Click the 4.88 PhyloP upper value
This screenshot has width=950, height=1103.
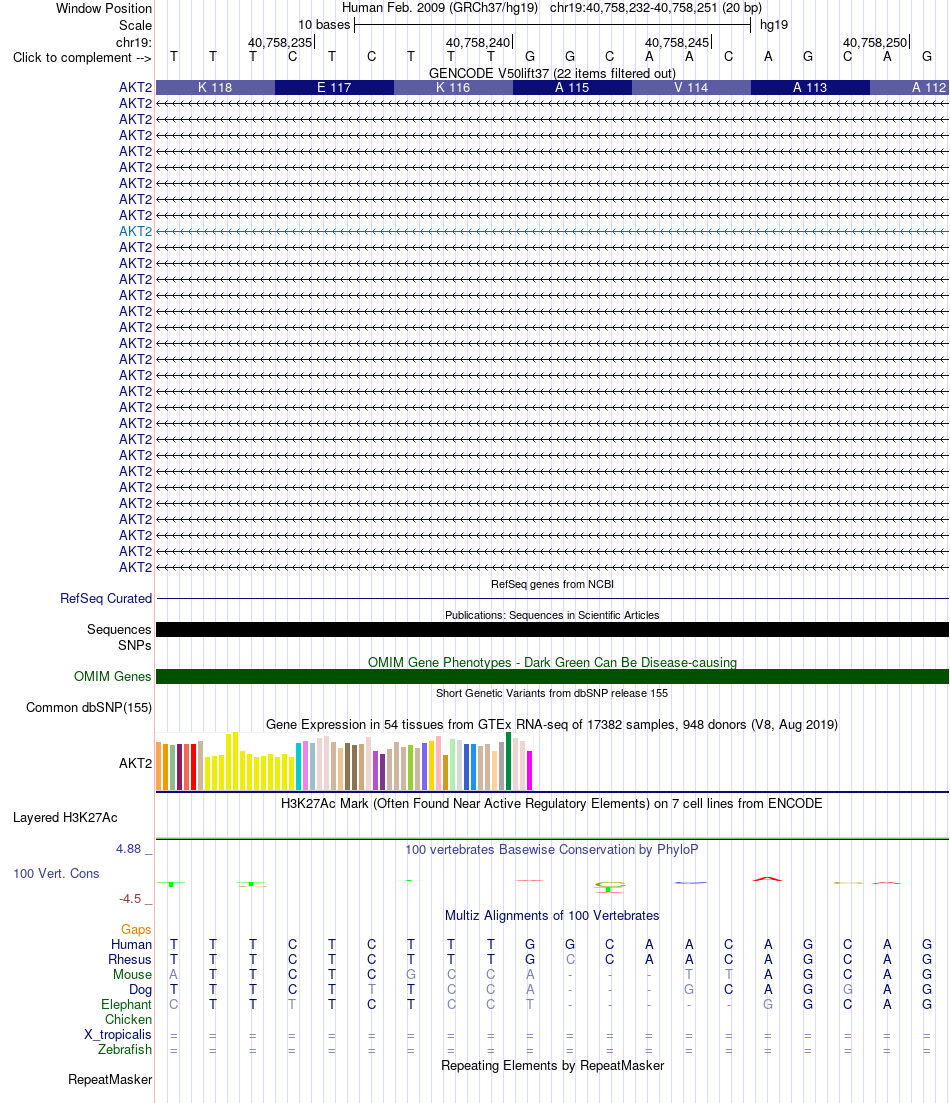(129, 849)
